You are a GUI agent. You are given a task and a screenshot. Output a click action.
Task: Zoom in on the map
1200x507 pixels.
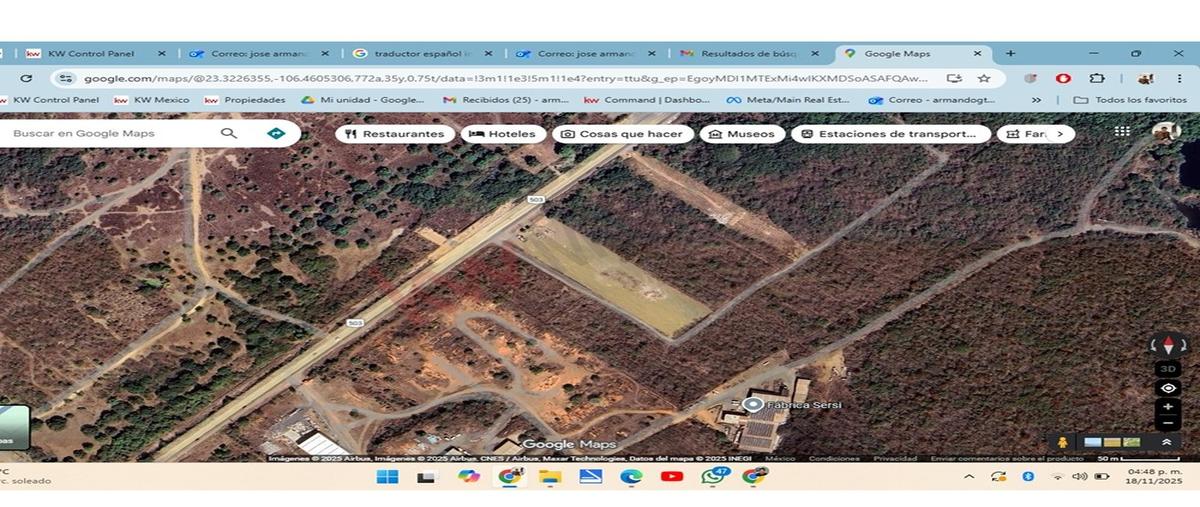[x=1168, y=408]
